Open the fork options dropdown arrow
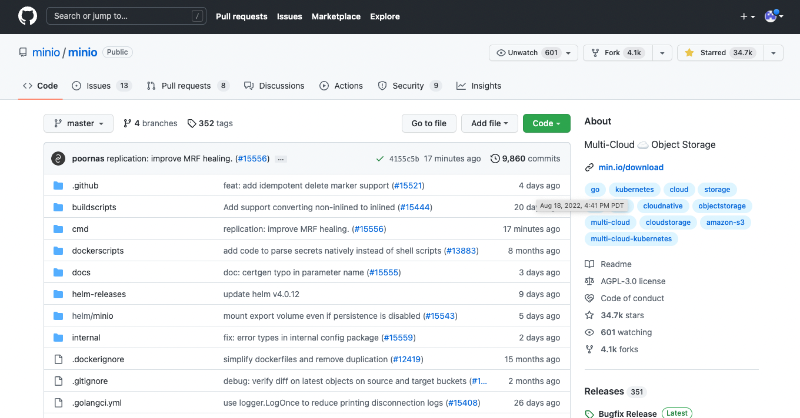The image size is (800, 418). [662, 53]
